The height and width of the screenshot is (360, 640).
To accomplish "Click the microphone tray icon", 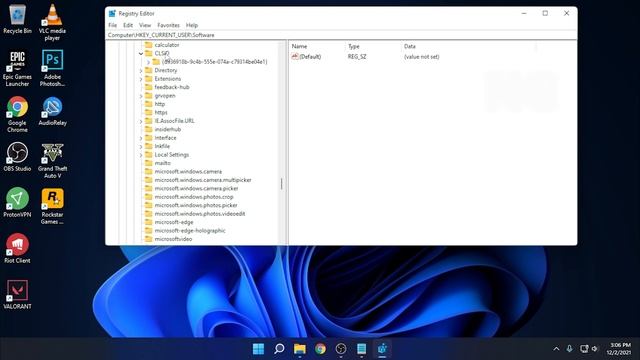I will (569, 349).
